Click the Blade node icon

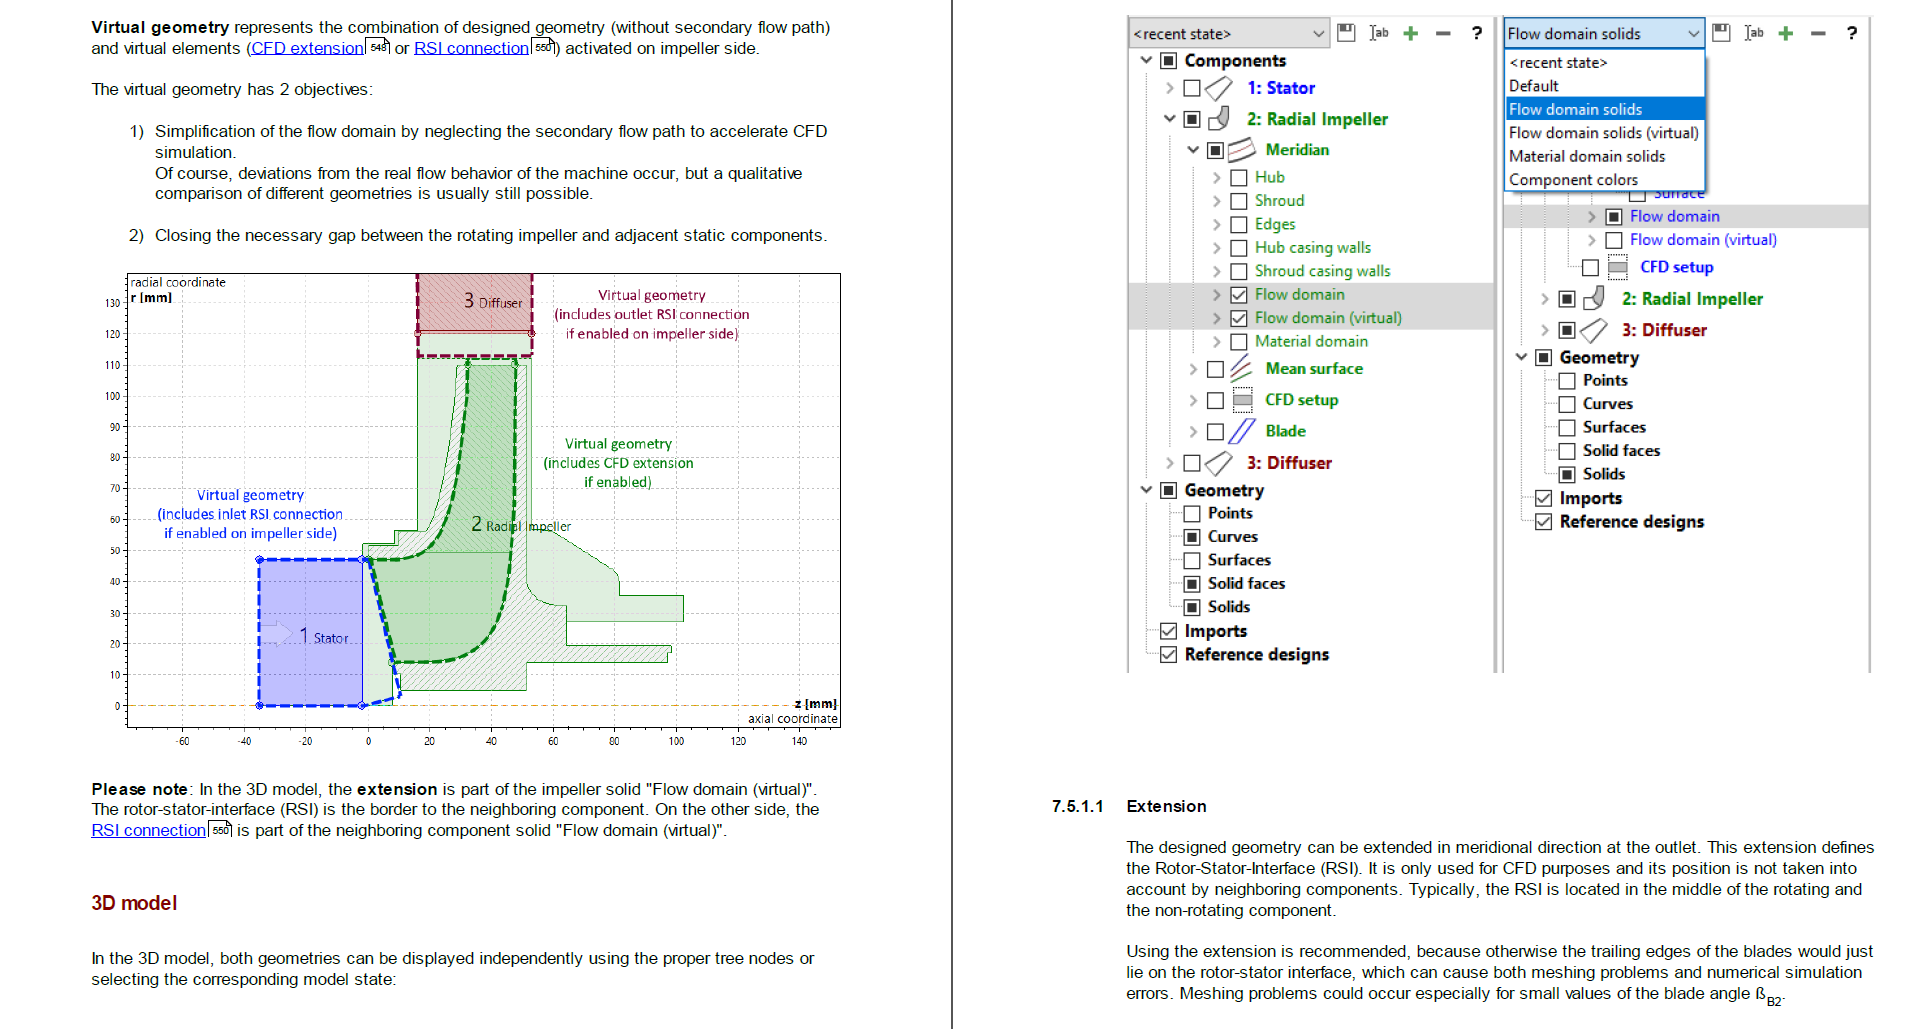point(1241,431)
